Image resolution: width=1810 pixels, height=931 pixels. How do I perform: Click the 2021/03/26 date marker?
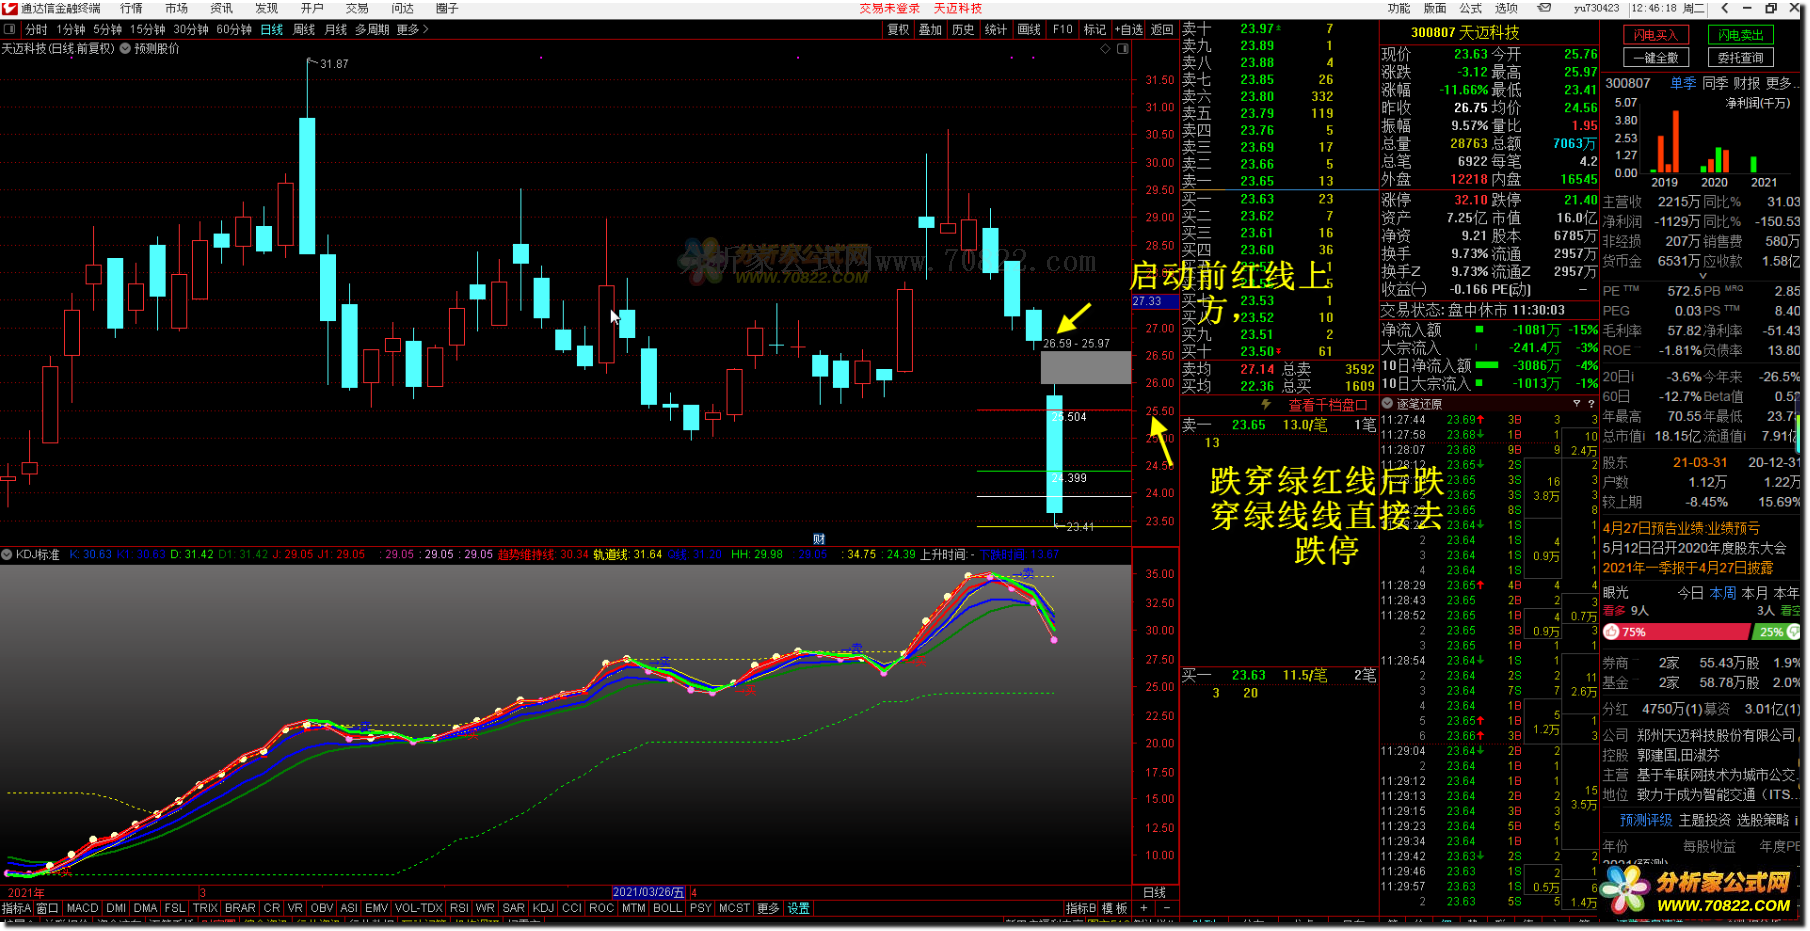(x=649, y=892)
